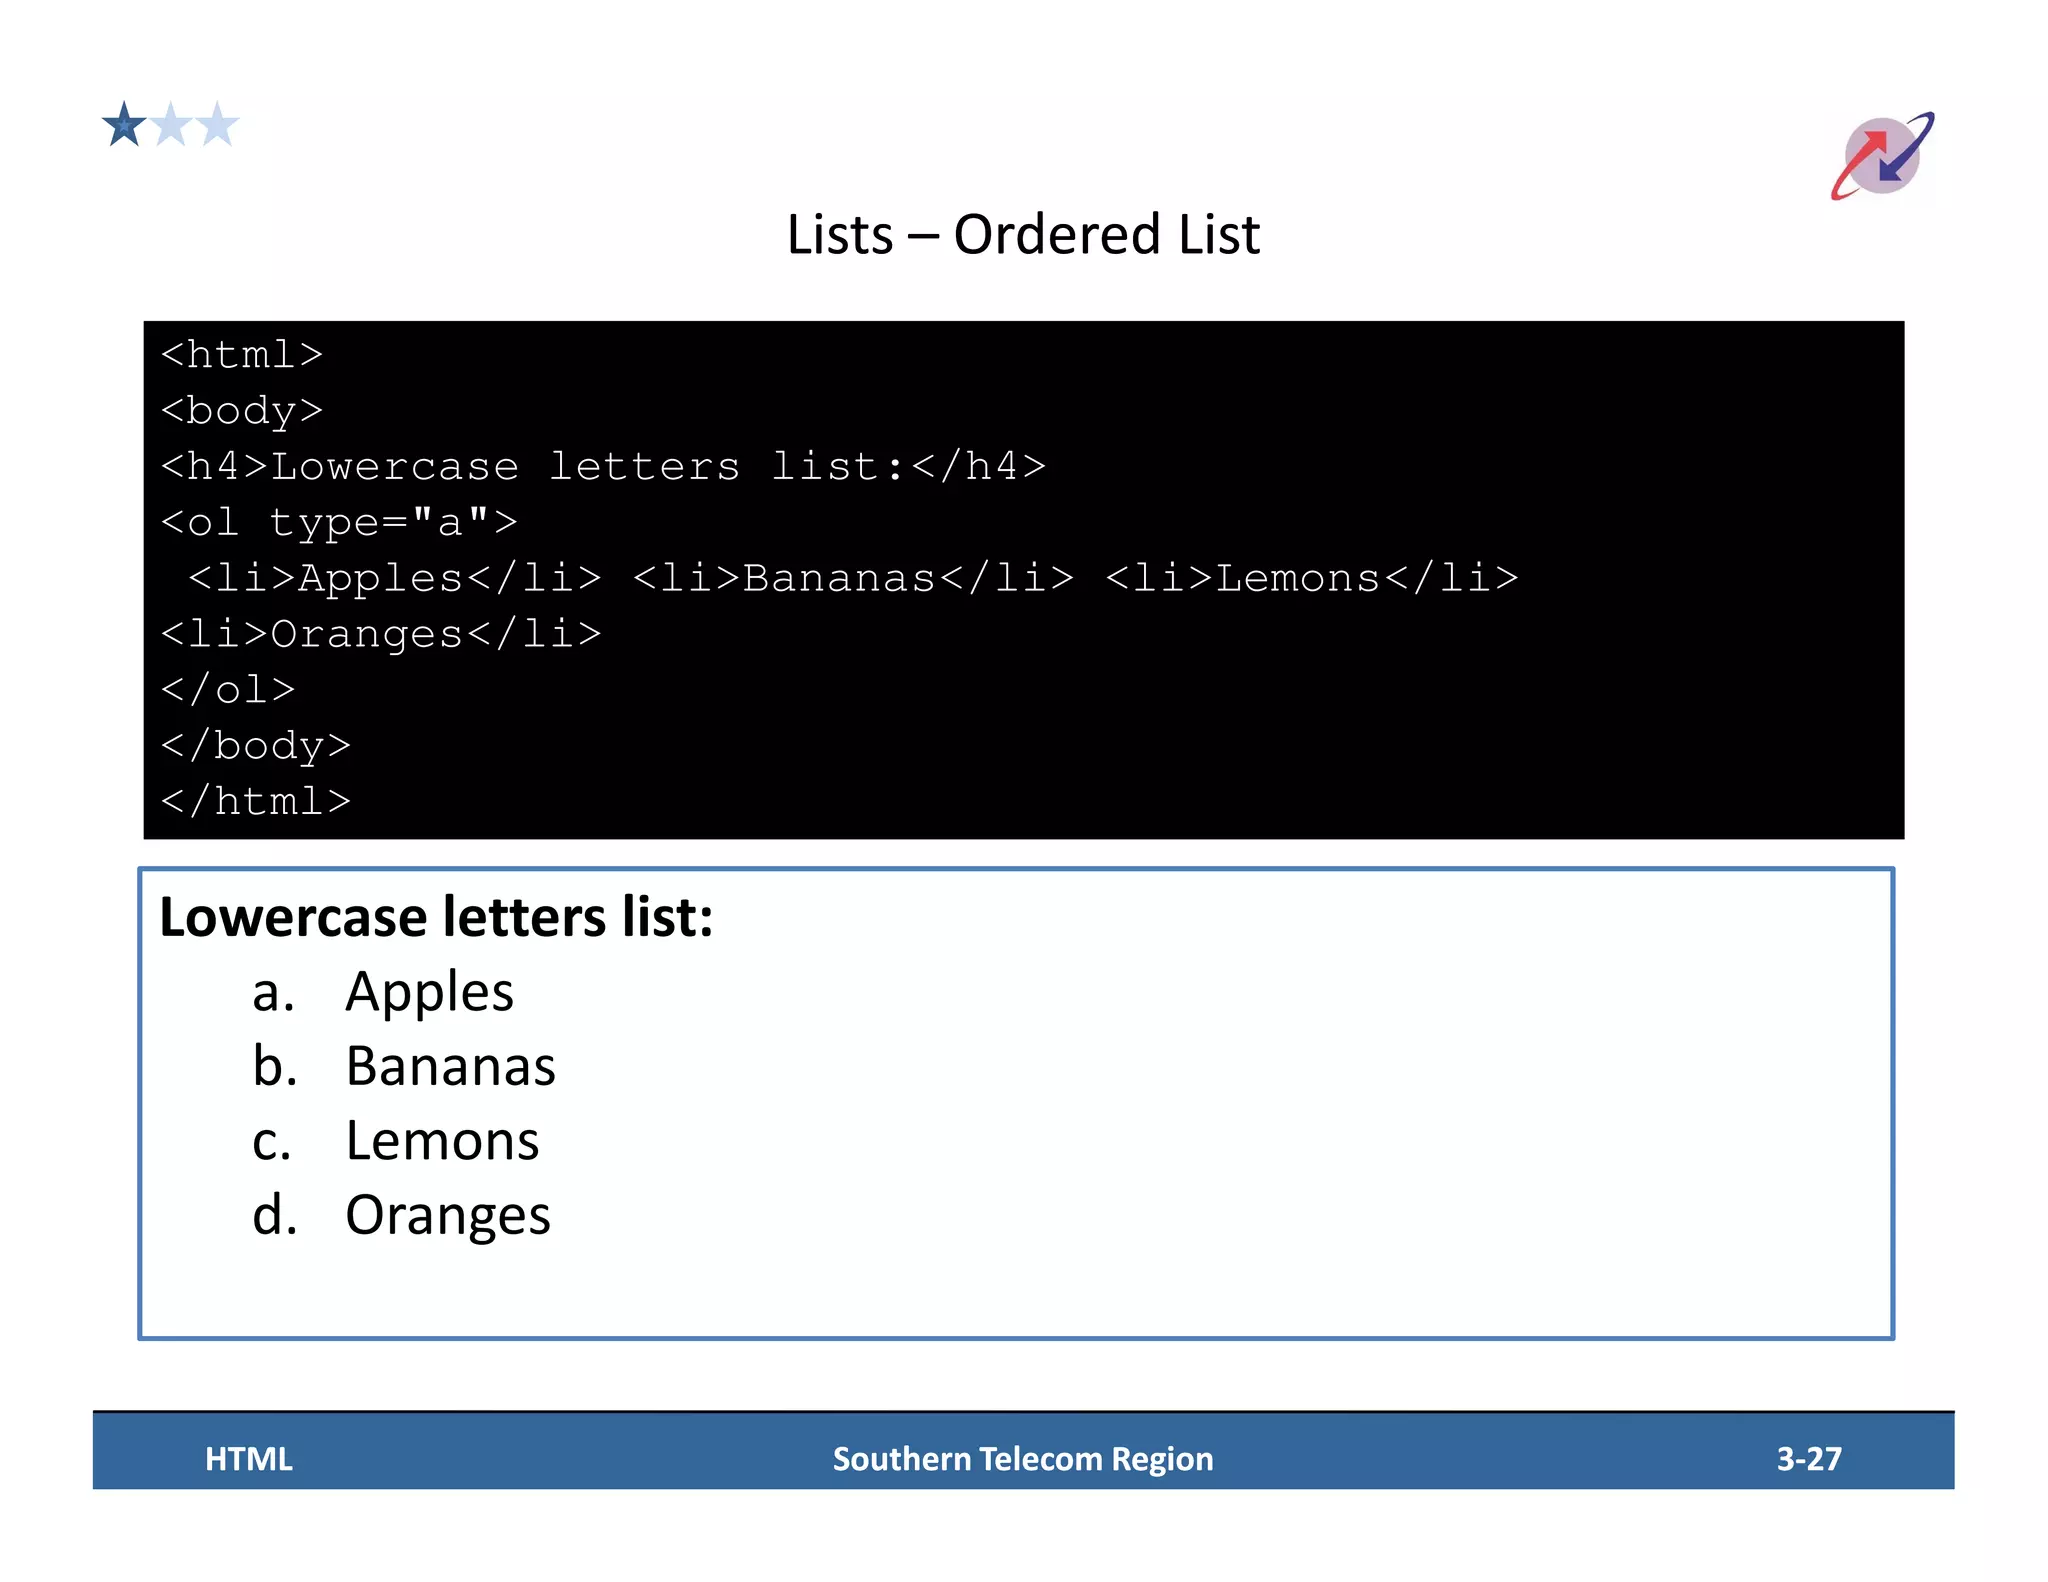Click the Oranges li code line
Viewport: 2048px width, 1582px height.
pos(381,634)
